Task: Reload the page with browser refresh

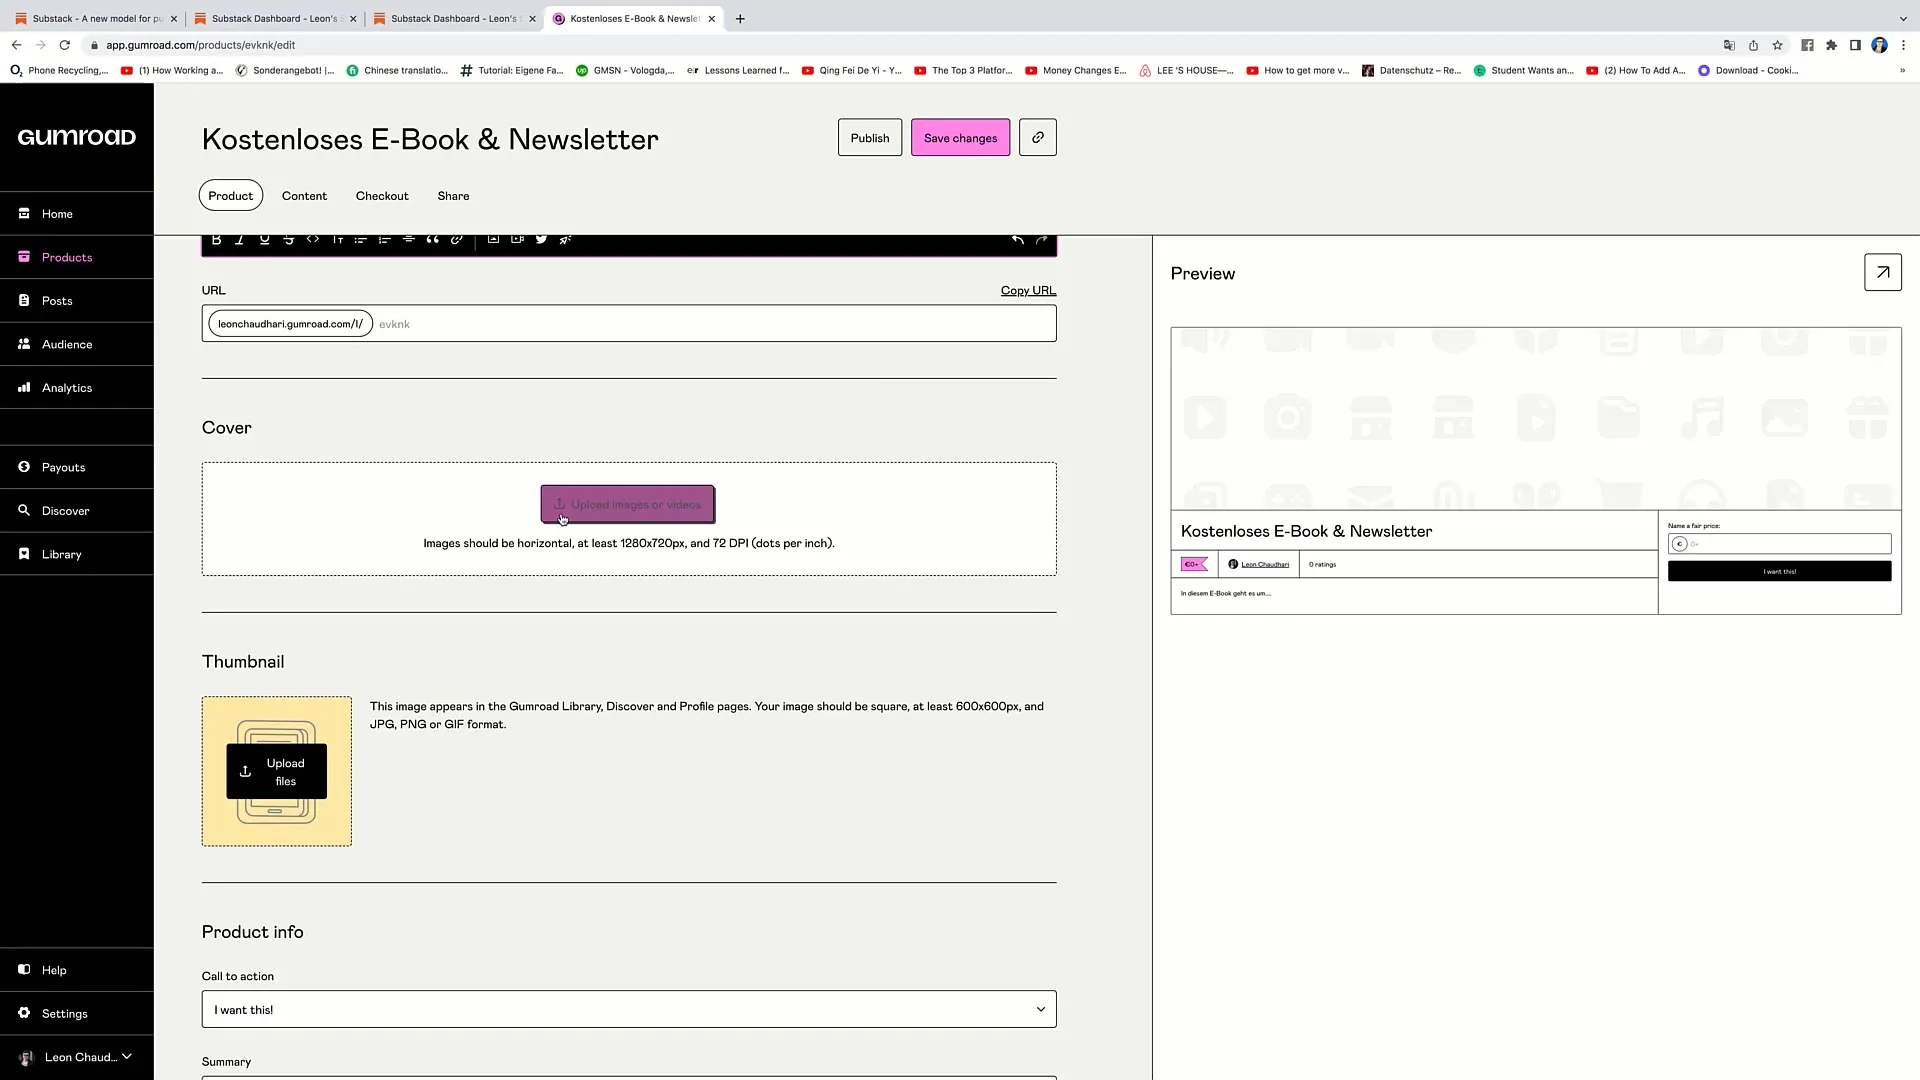Action: (x=65, y=45)
